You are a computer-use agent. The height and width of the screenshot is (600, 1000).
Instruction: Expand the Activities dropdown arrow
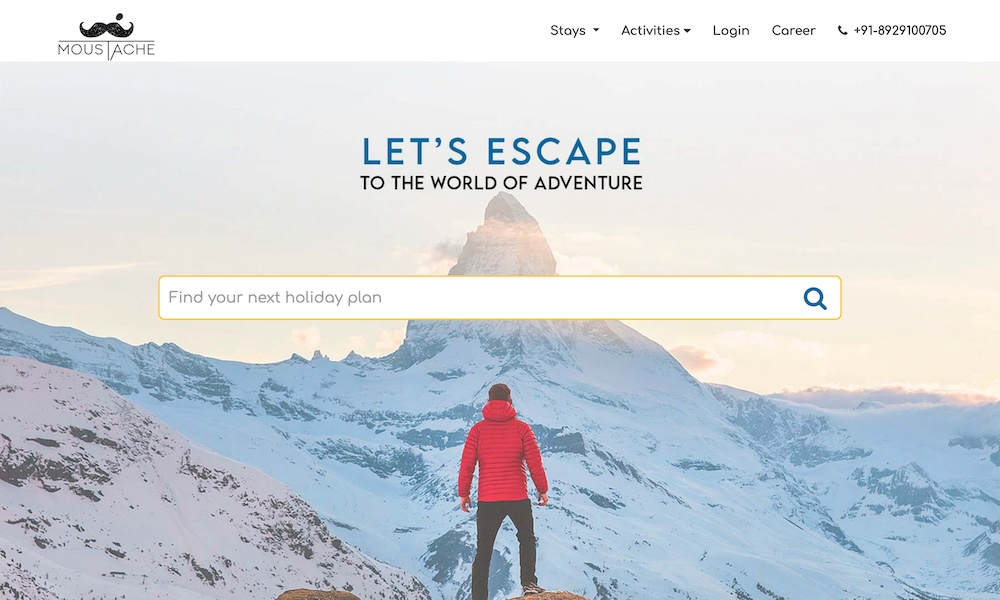pyautogui.click(x=687, y=31)
